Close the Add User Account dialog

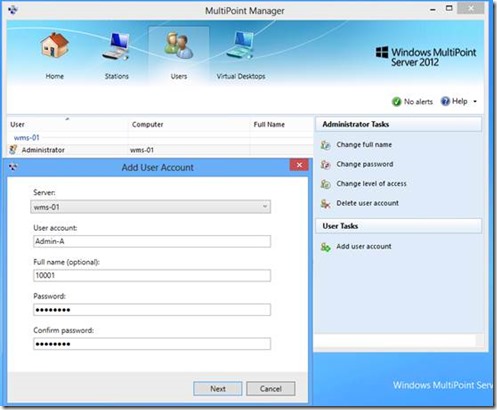(299, 165)
